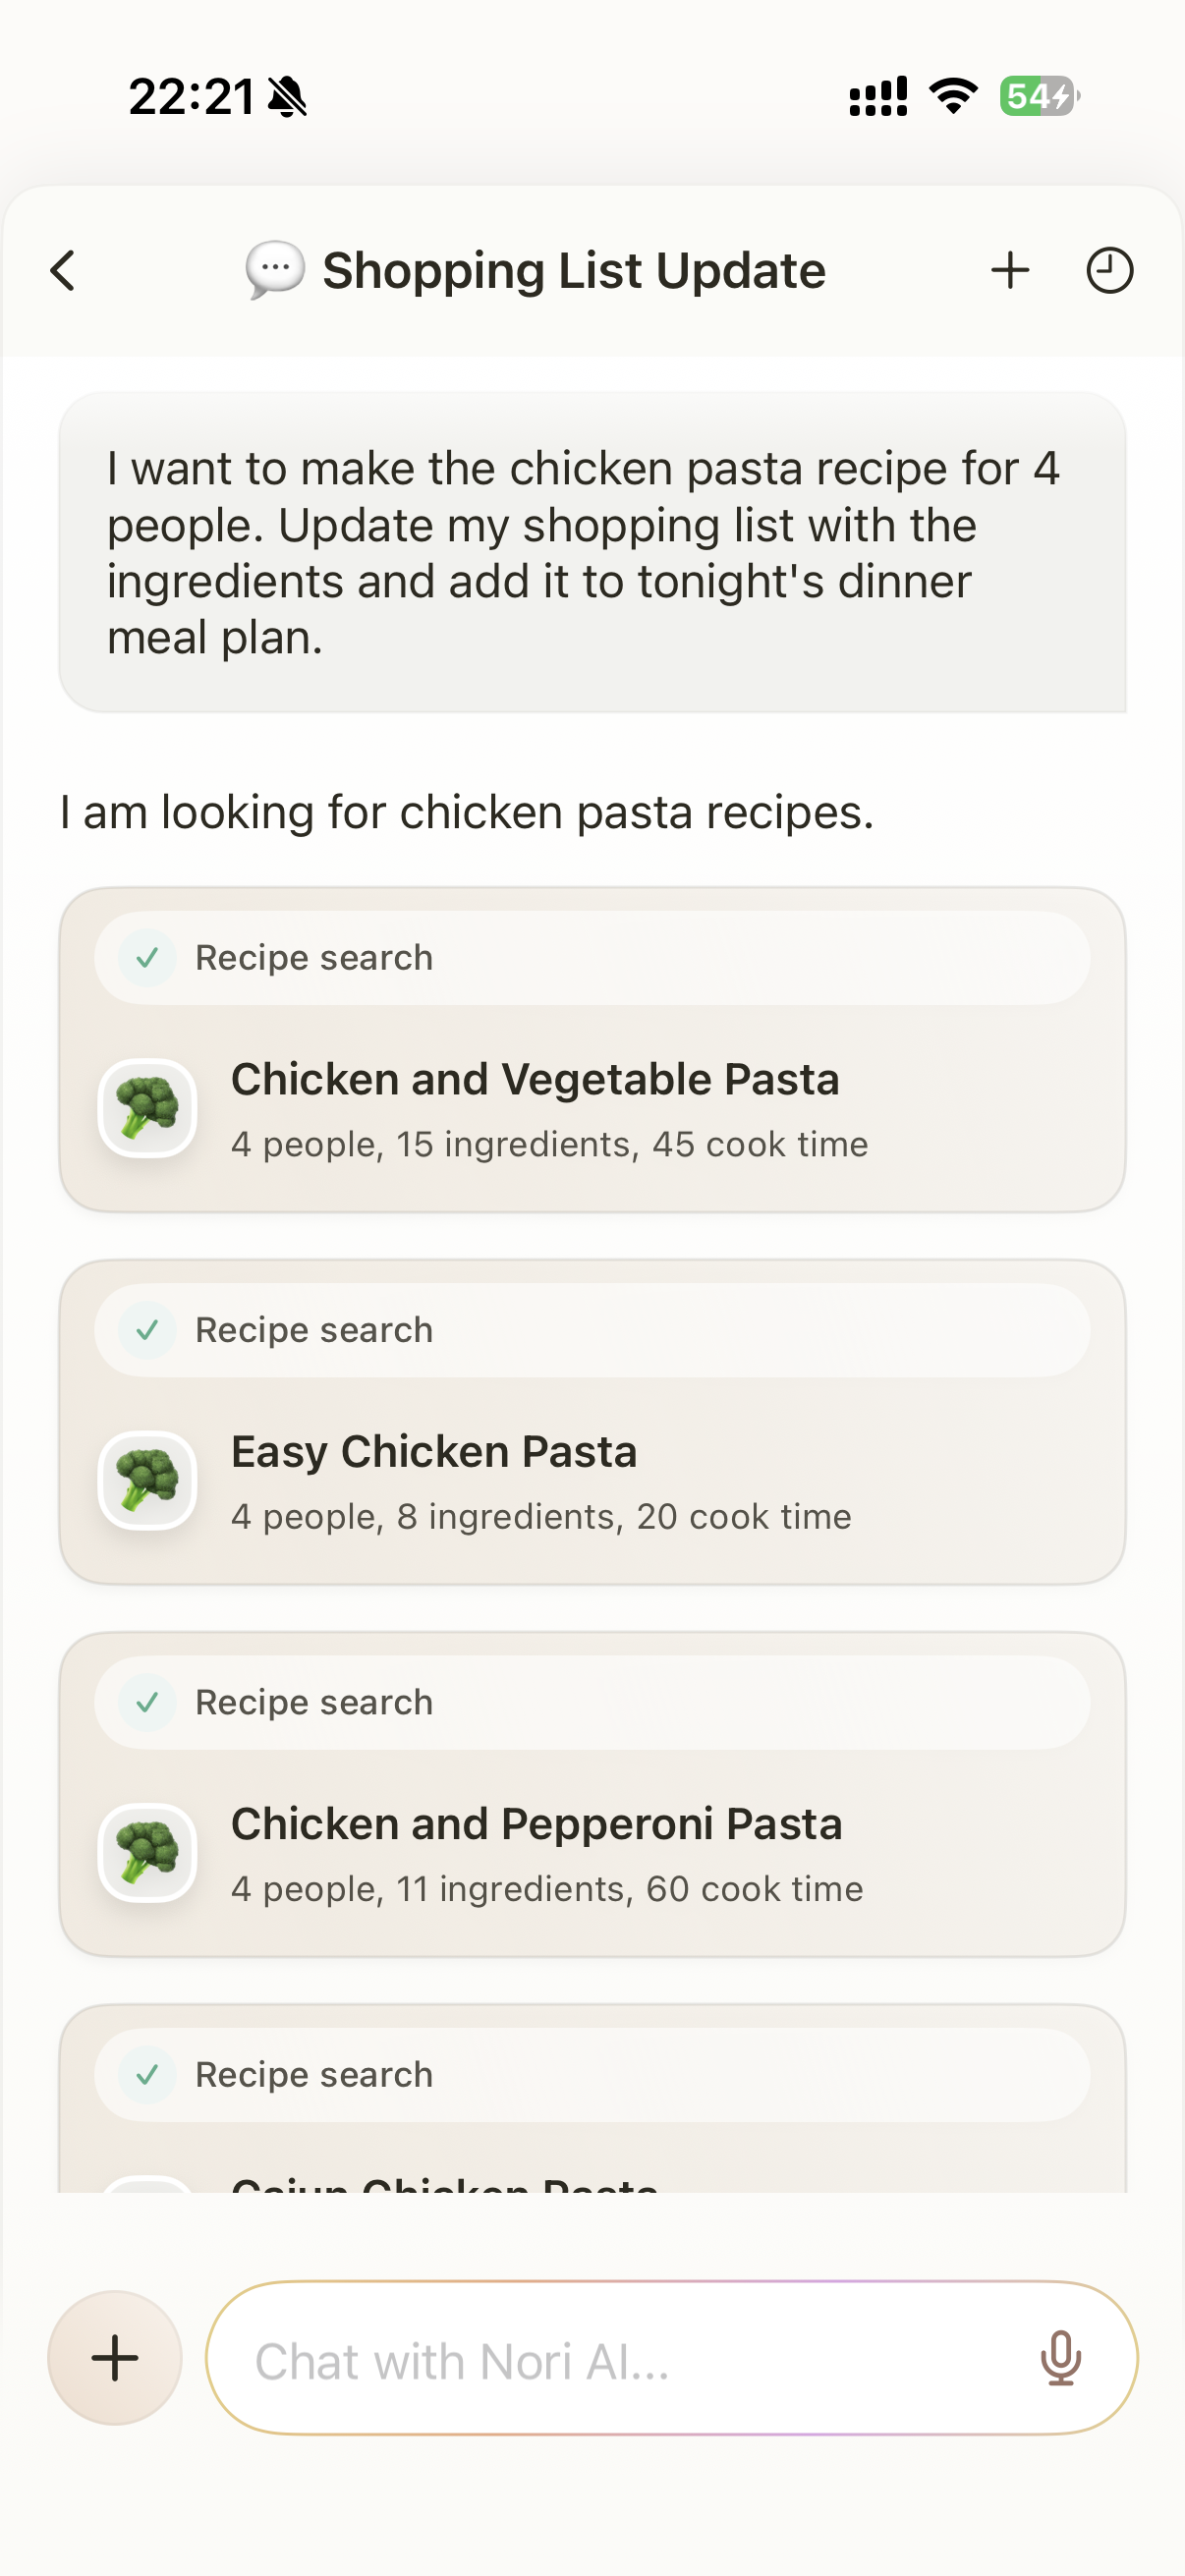Expand the first Recipe search step

pos(592,958)
